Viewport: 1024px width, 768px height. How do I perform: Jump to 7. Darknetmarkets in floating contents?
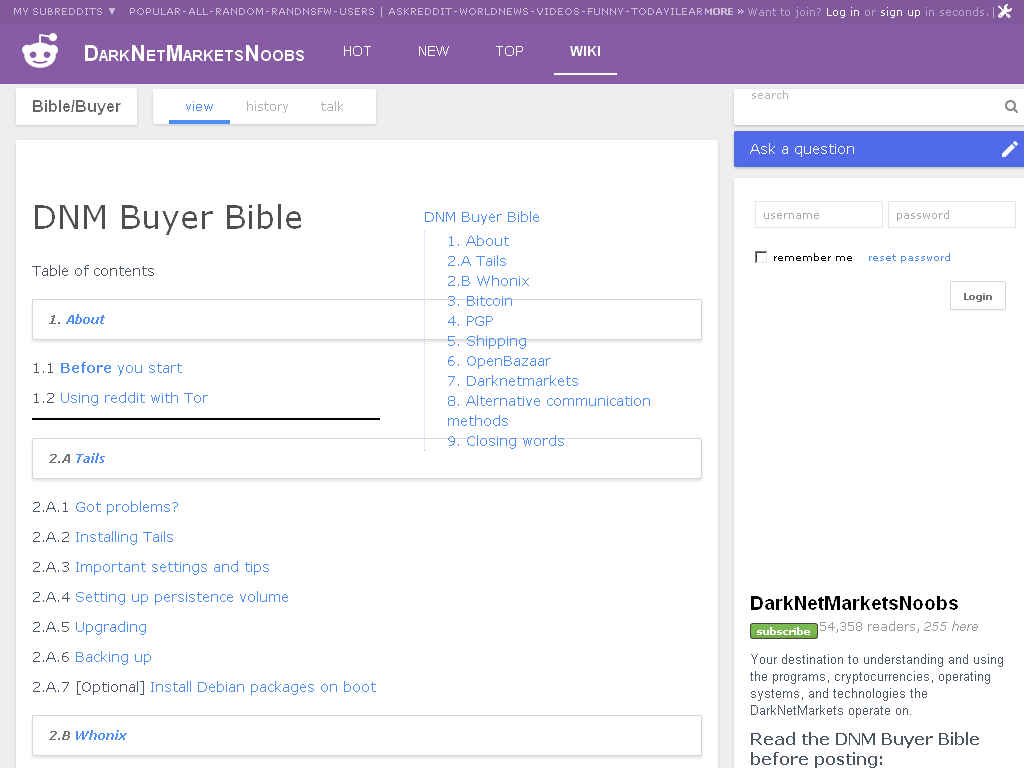tap(513, 381)
